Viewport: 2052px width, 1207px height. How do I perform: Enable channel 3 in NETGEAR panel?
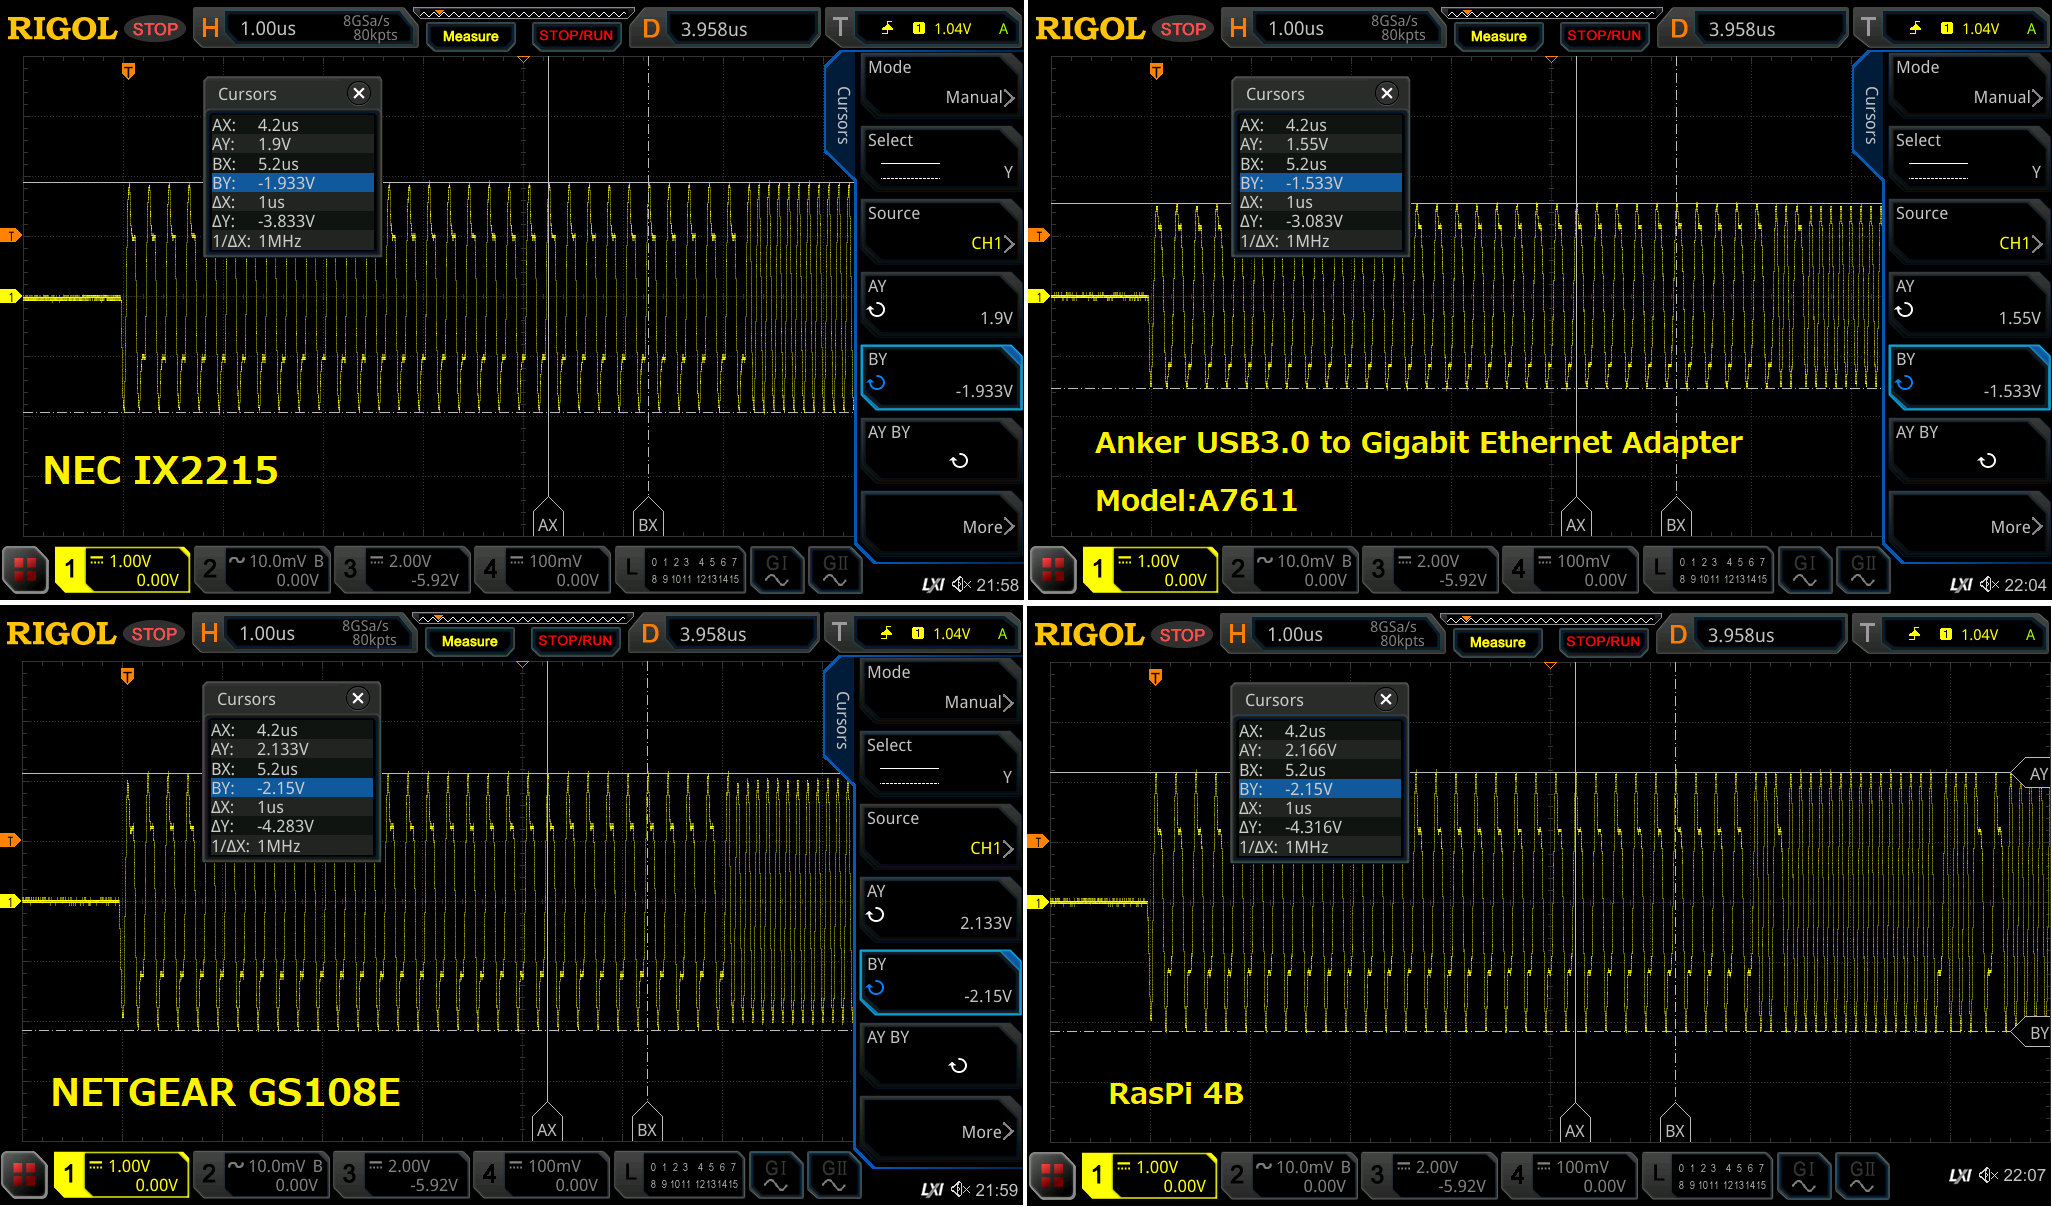(x=401, y=1175)
